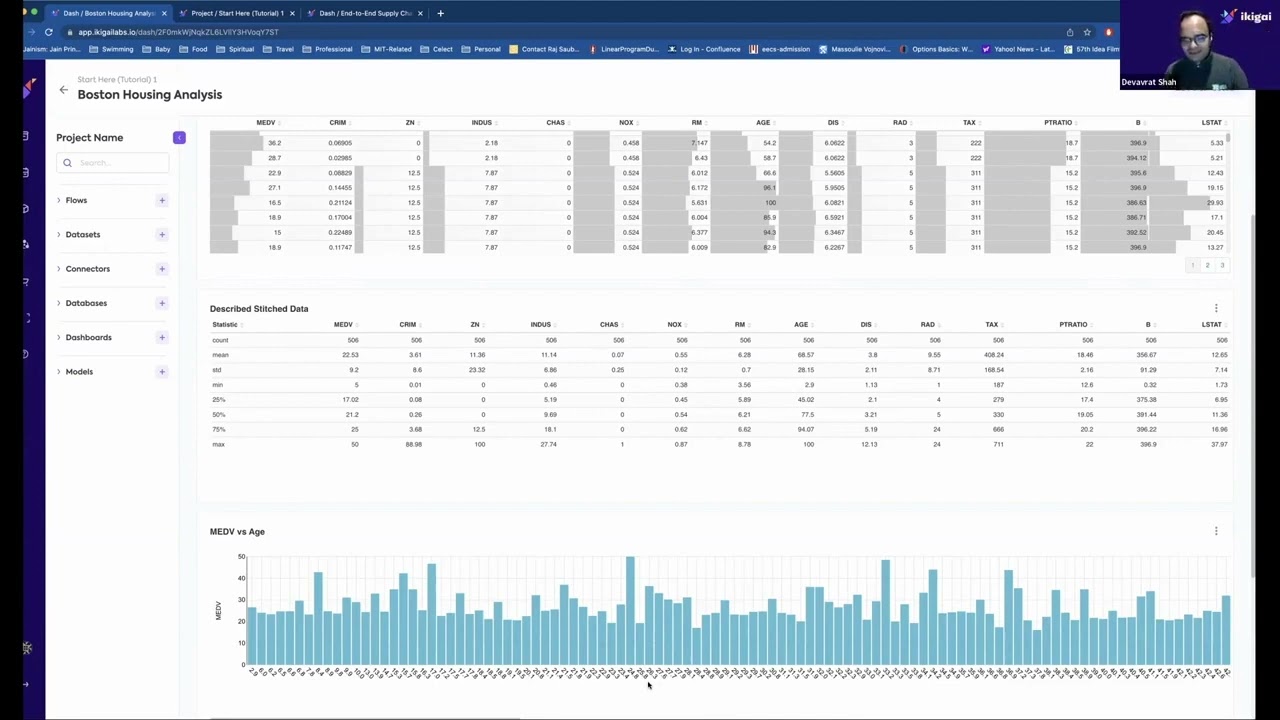This screenshot has width=1280, height=720.
Task: Go back using the arrow beside Boston Housing Analysis
Action: pos(63,90)
